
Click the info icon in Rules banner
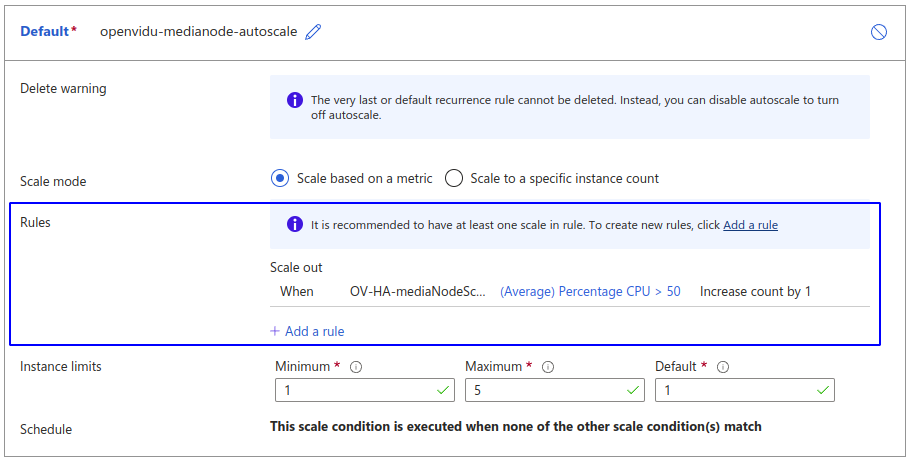pyautogui.click(x=295, y=225)
